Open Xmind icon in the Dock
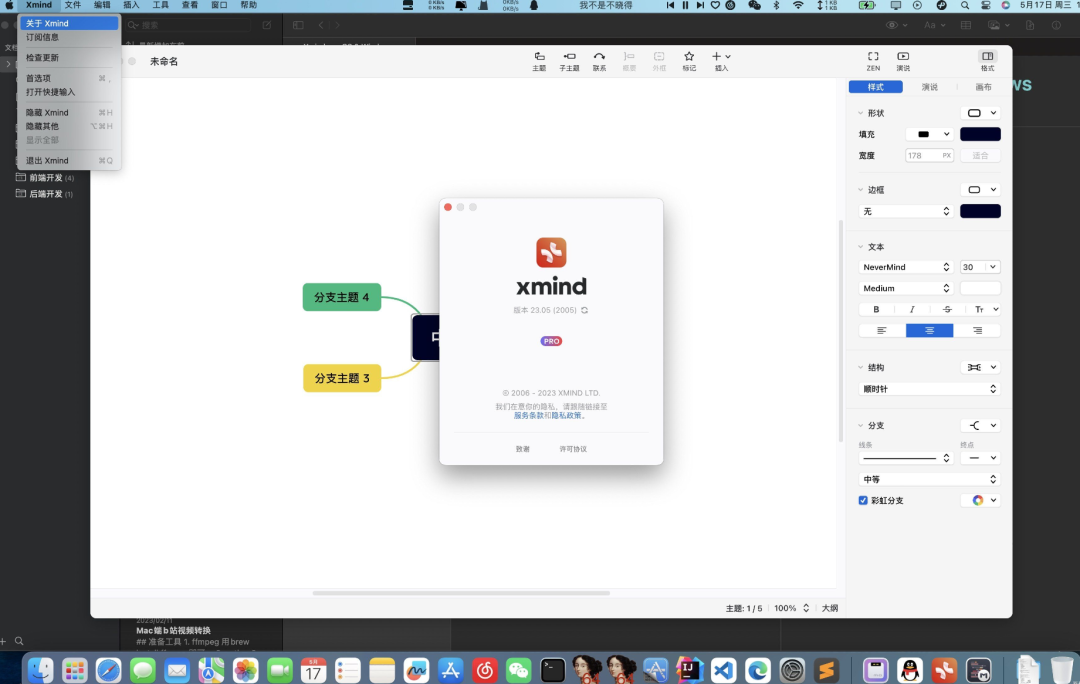Image resolution: width=1080 pixels, height=684 pixels. [x=944, y=670]
